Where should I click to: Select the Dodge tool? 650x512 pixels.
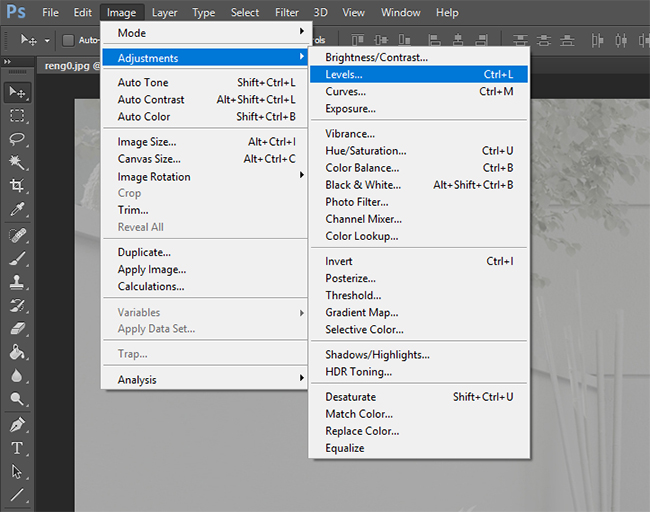point(17,399)
